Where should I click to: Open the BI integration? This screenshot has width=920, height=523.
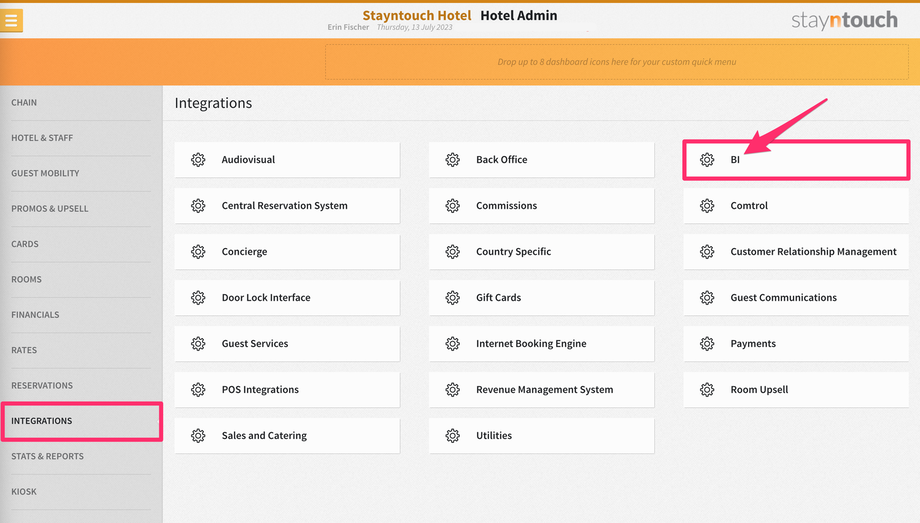(x=796, y=160)
